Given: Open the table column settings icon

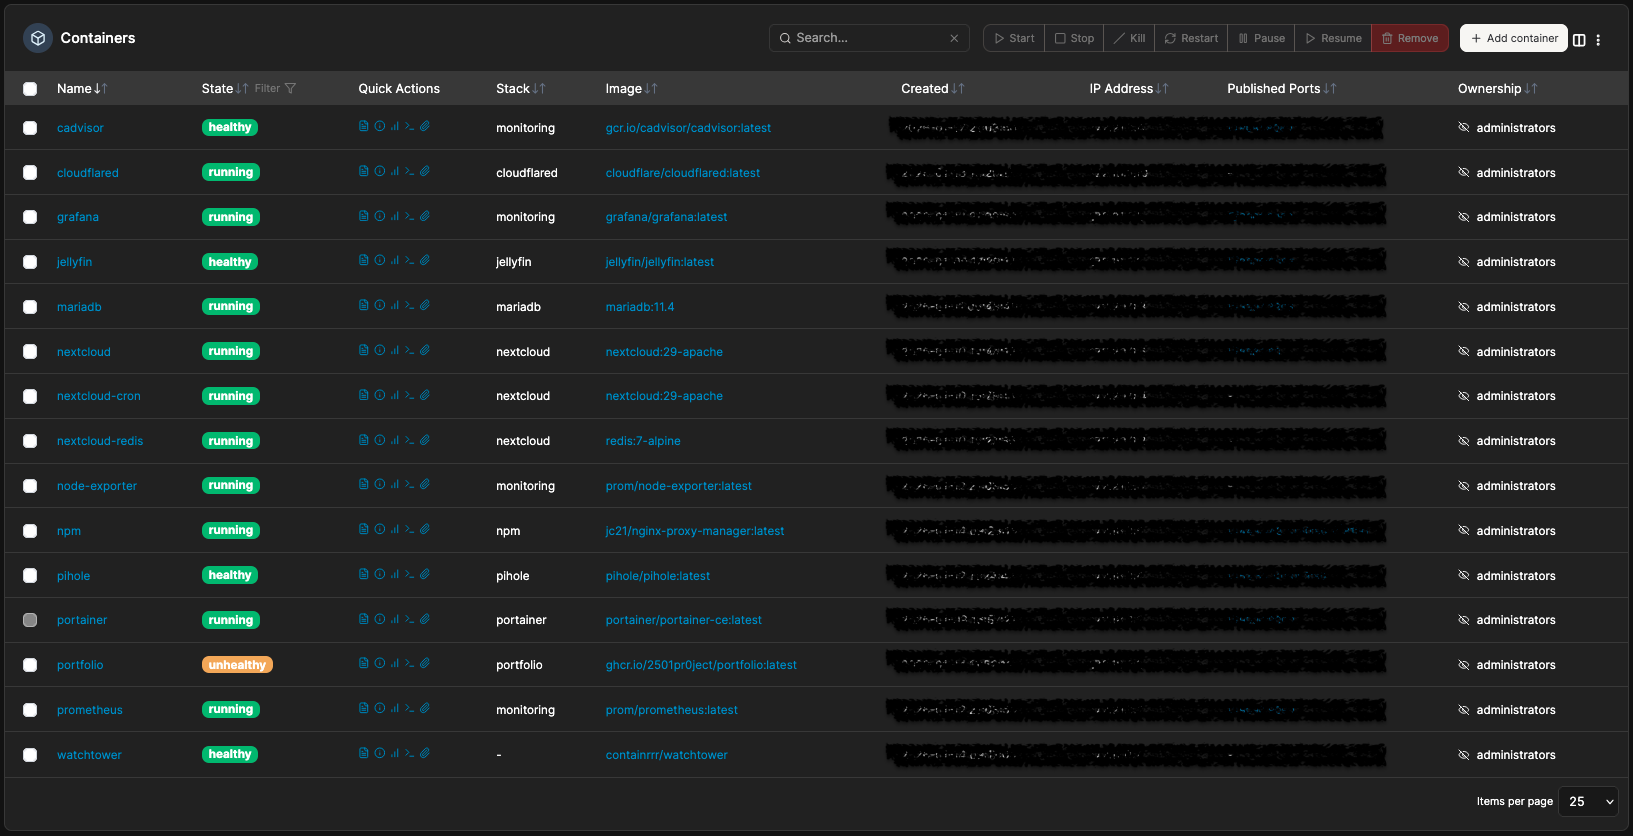Looking at the screenshot, I should tap(1579, 40).
